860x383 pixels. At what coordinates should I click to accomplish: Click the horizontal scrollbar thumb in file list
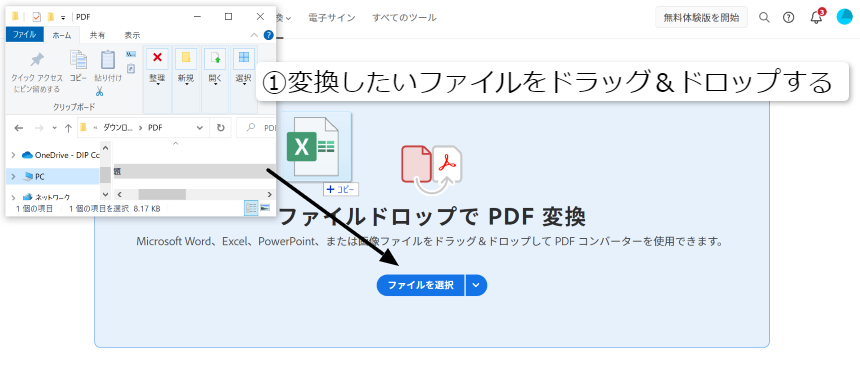coord(162,194)
